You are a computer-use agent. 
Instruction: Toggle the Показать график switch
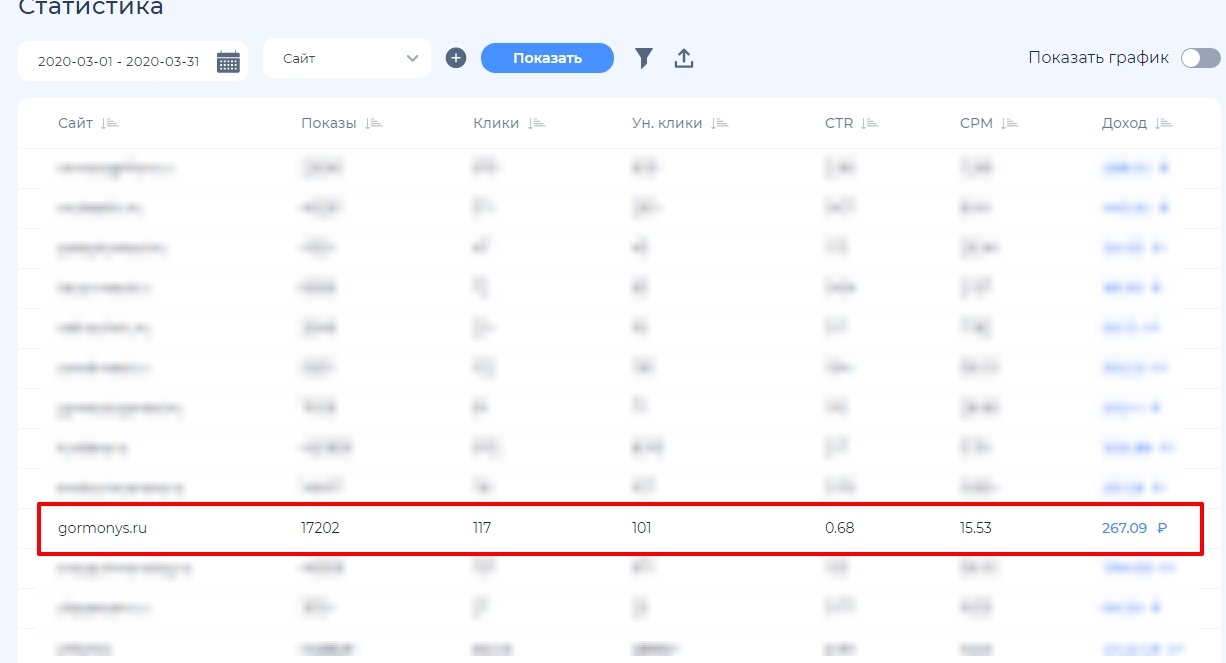1200,58
